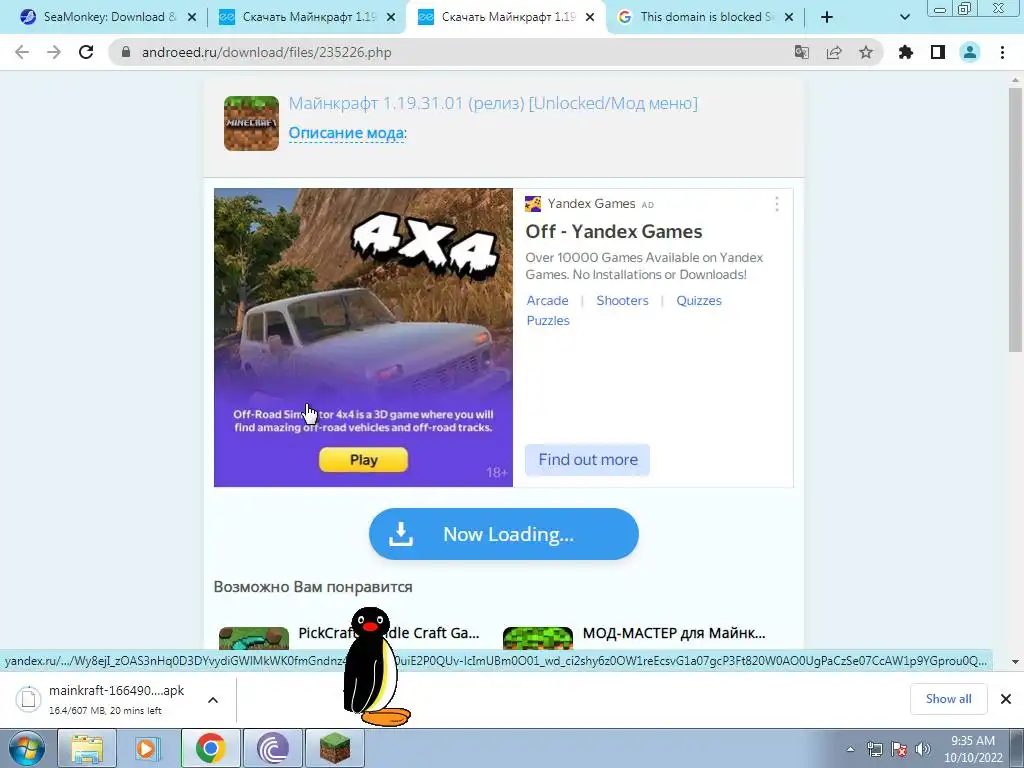Launch media player taskbar icon
Viewport: 1024px width, 768px height.
148,748
